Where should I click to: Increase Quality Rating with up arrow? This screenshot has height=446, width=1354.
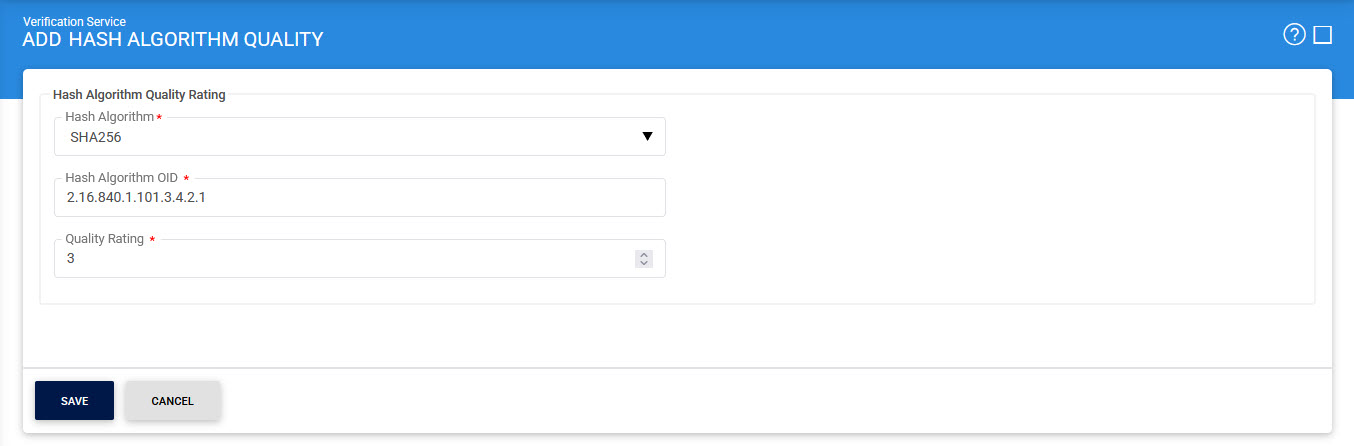coord(644,255)
